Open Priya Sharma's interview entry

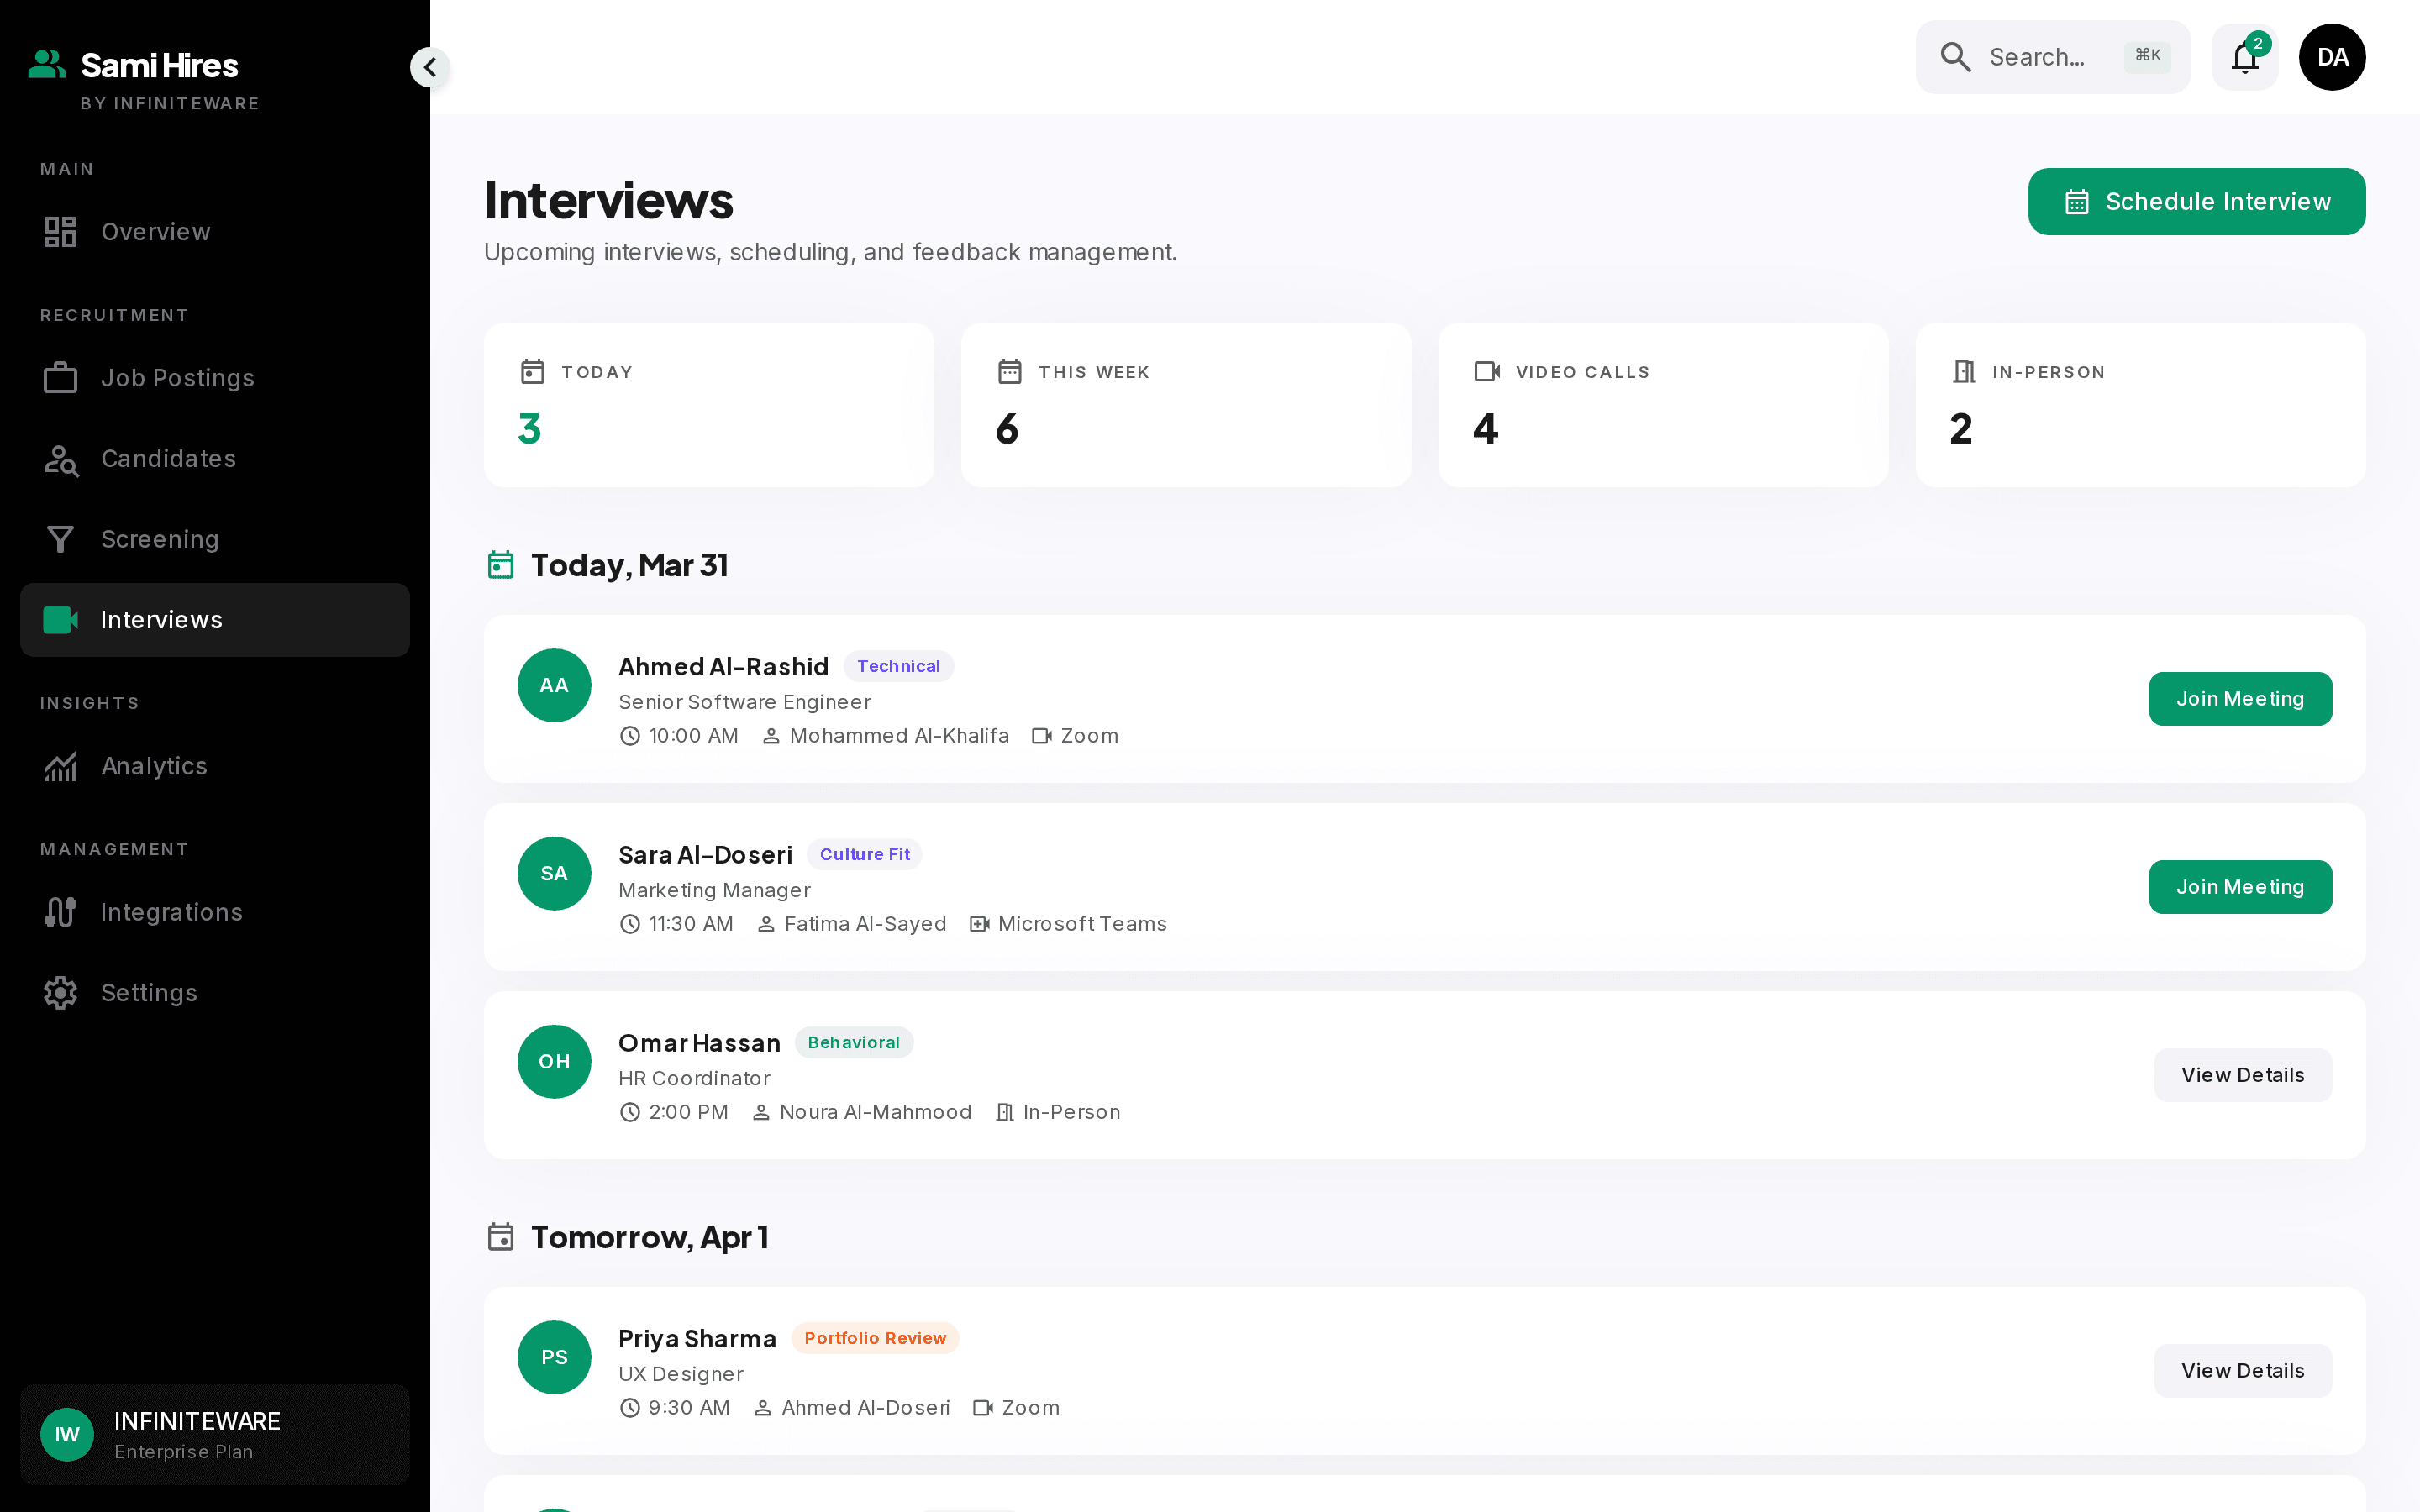1425,1371
